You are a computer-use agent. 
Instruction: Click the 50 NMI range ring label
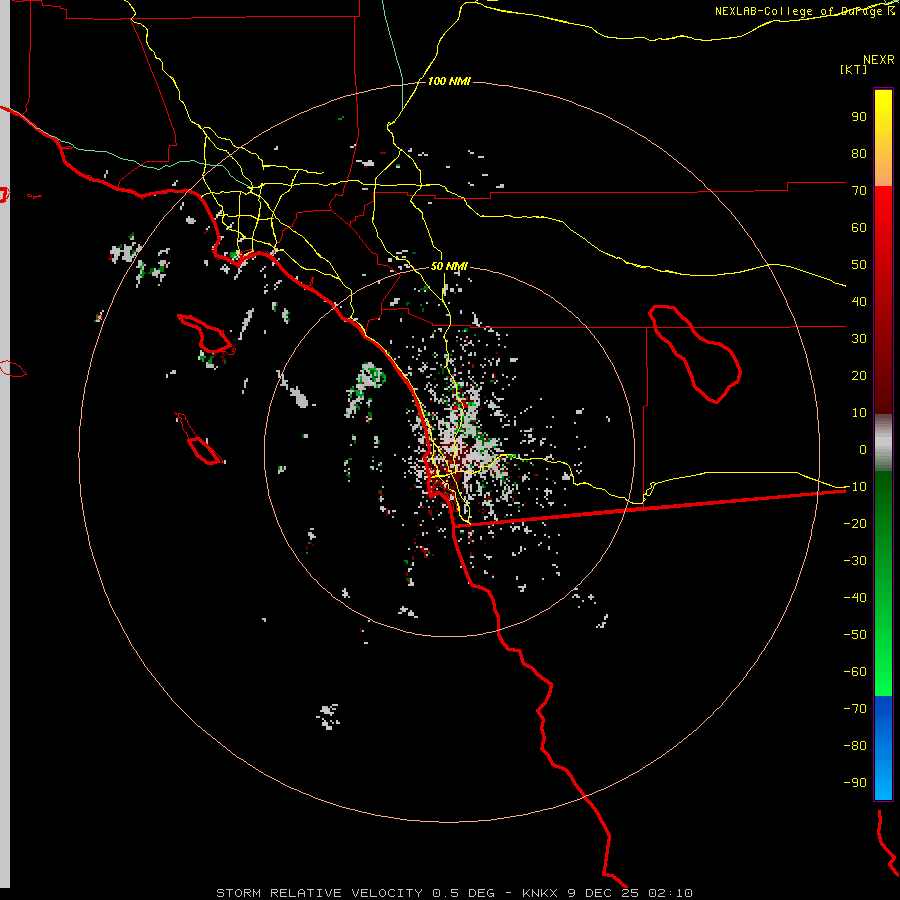[x=449, y=266]
